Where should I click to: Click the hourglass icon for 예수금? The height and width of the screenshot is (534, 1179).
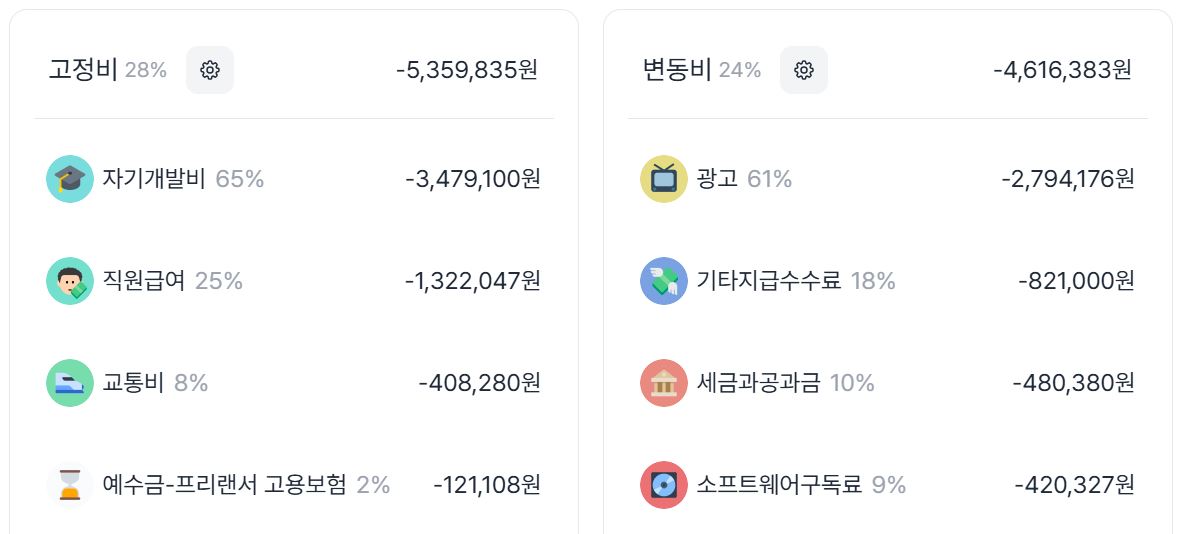(x=70, y=485)
